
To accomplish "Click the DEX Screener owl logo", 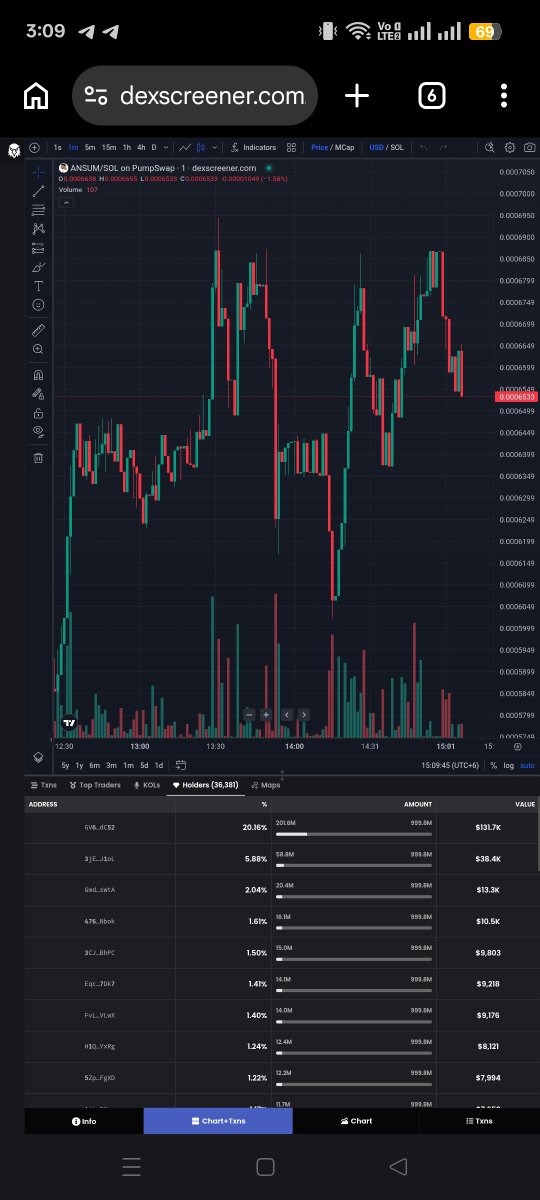I will click(x=14, y=149).
